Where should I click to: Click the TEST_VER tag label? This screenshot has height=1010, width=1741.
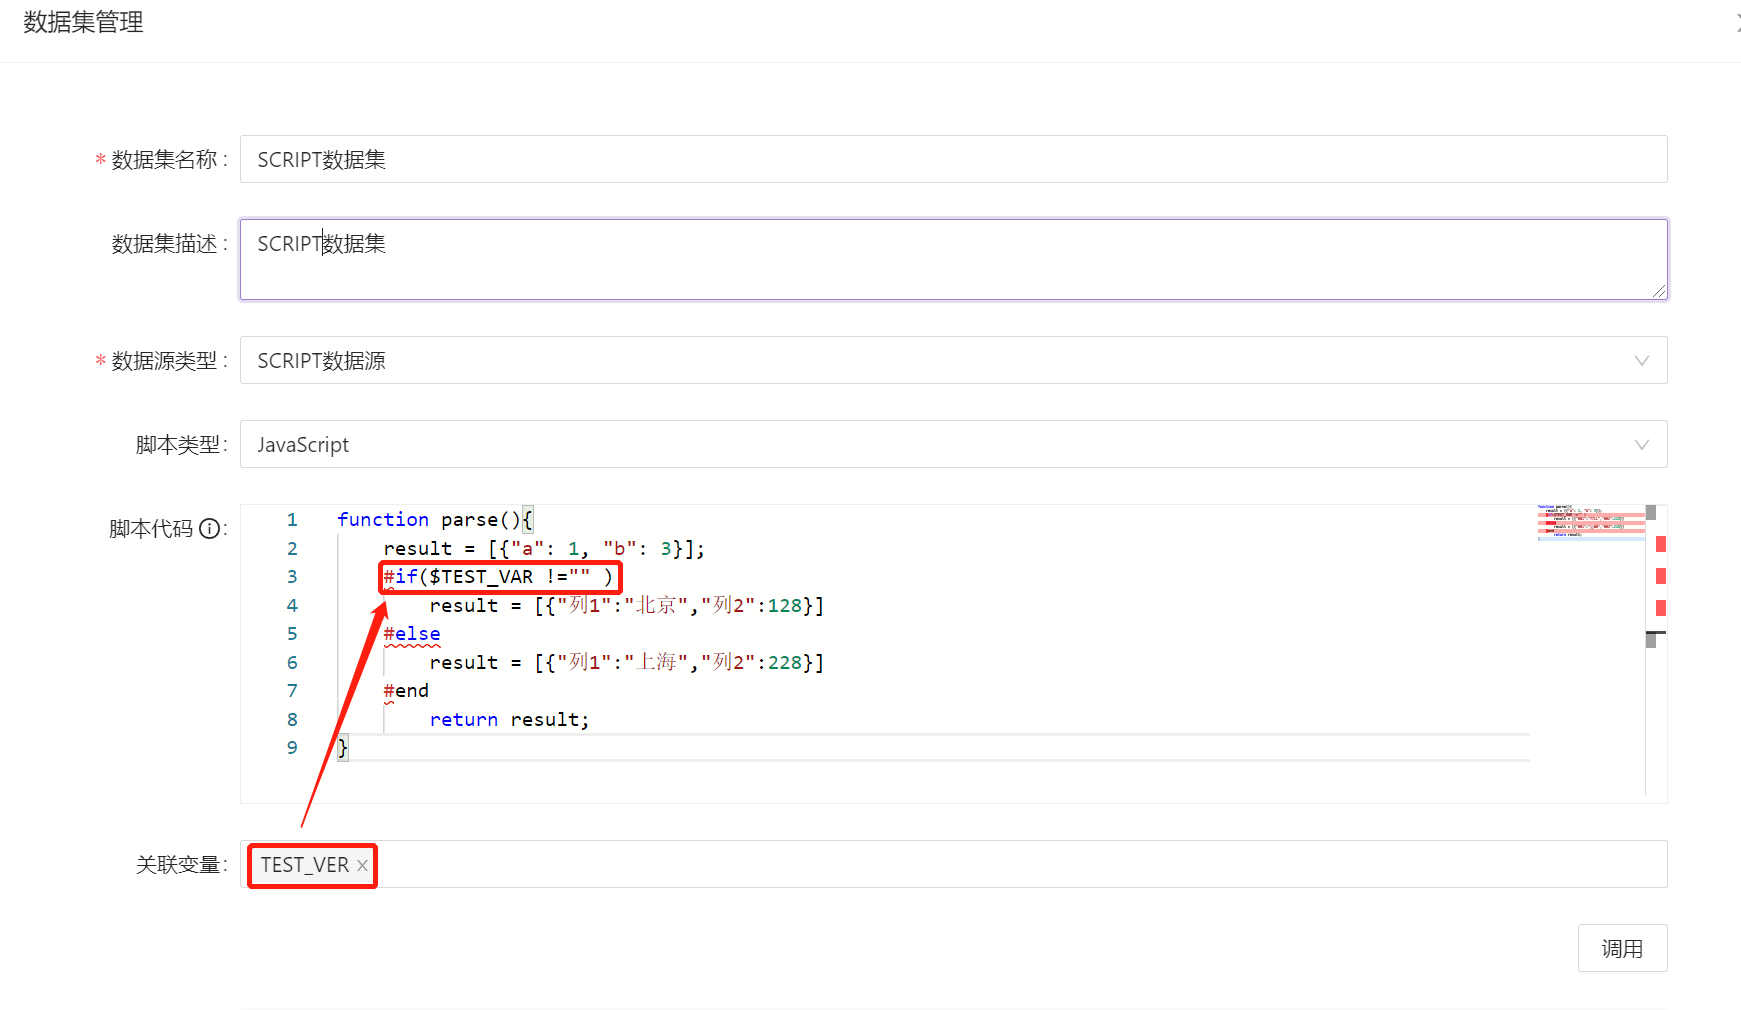(305, 865)
